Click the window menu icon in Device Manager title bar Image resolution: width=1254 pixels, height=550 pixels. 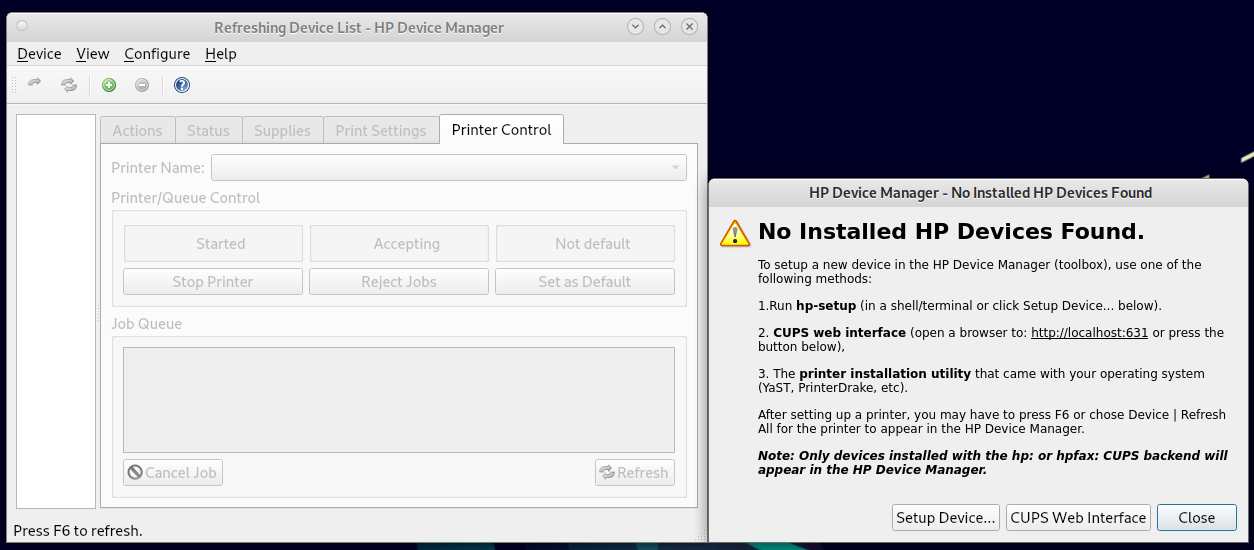point(23,27)
